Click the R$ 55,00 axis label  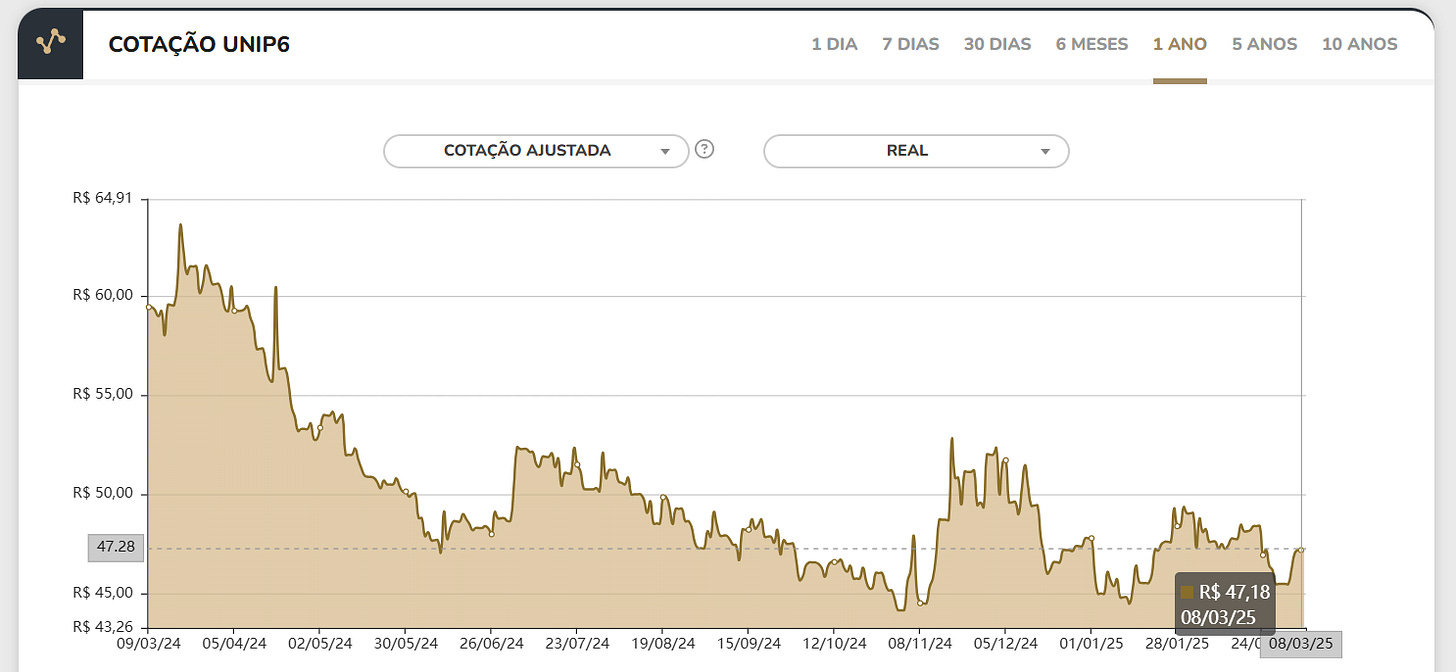(x=103, y=394)
